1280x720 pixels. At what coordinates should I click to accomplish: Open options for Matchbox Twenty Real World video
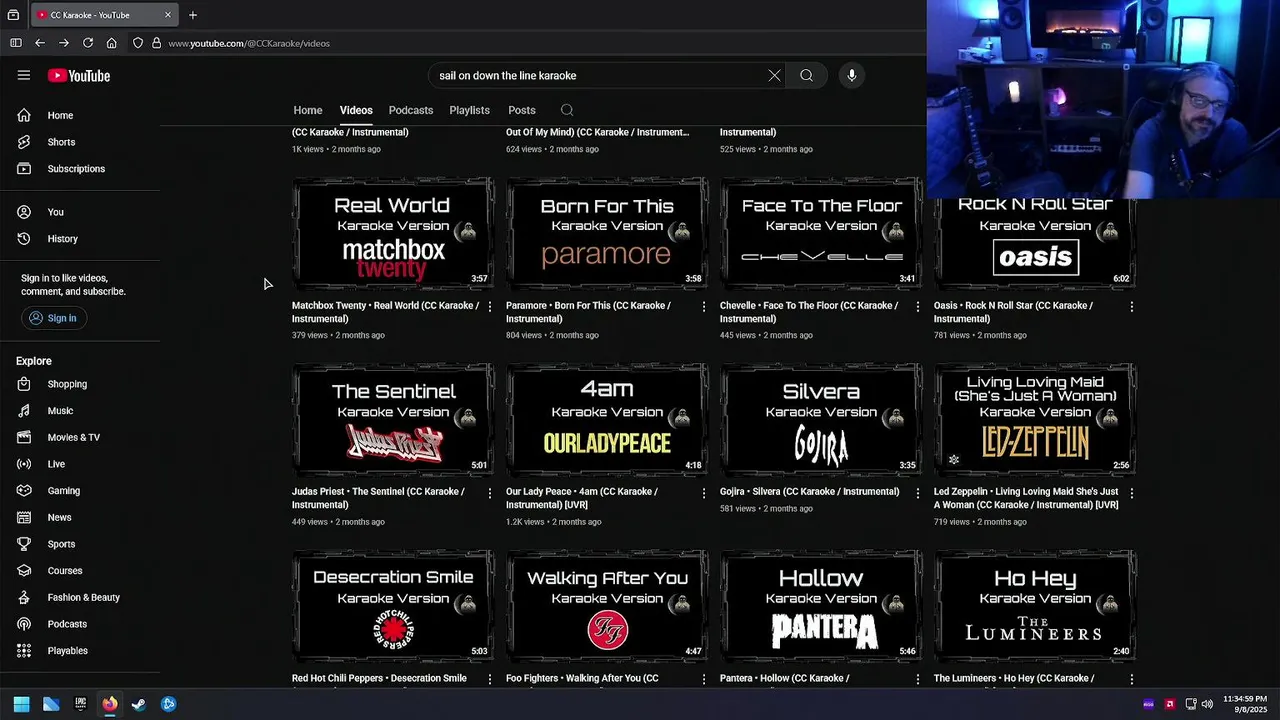coord(489,307)
